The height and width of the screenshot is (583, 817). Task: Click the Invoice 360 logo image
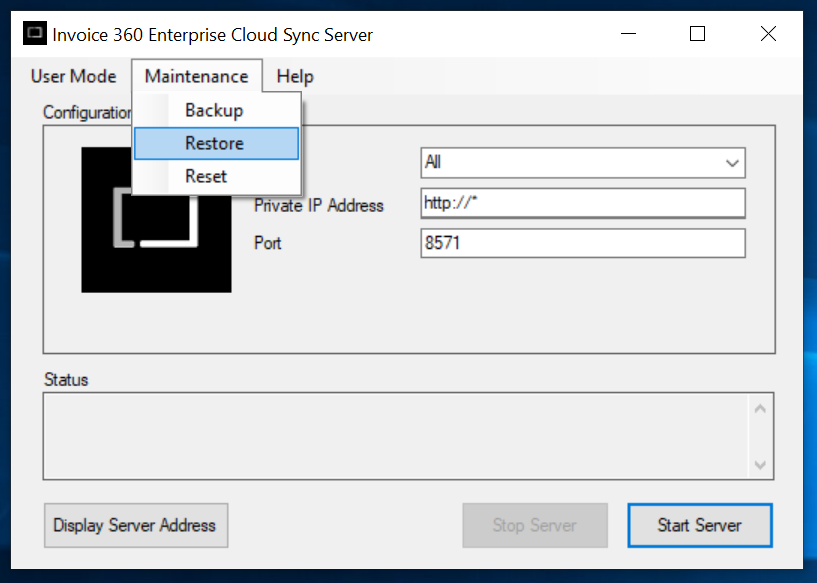point(156,220)
